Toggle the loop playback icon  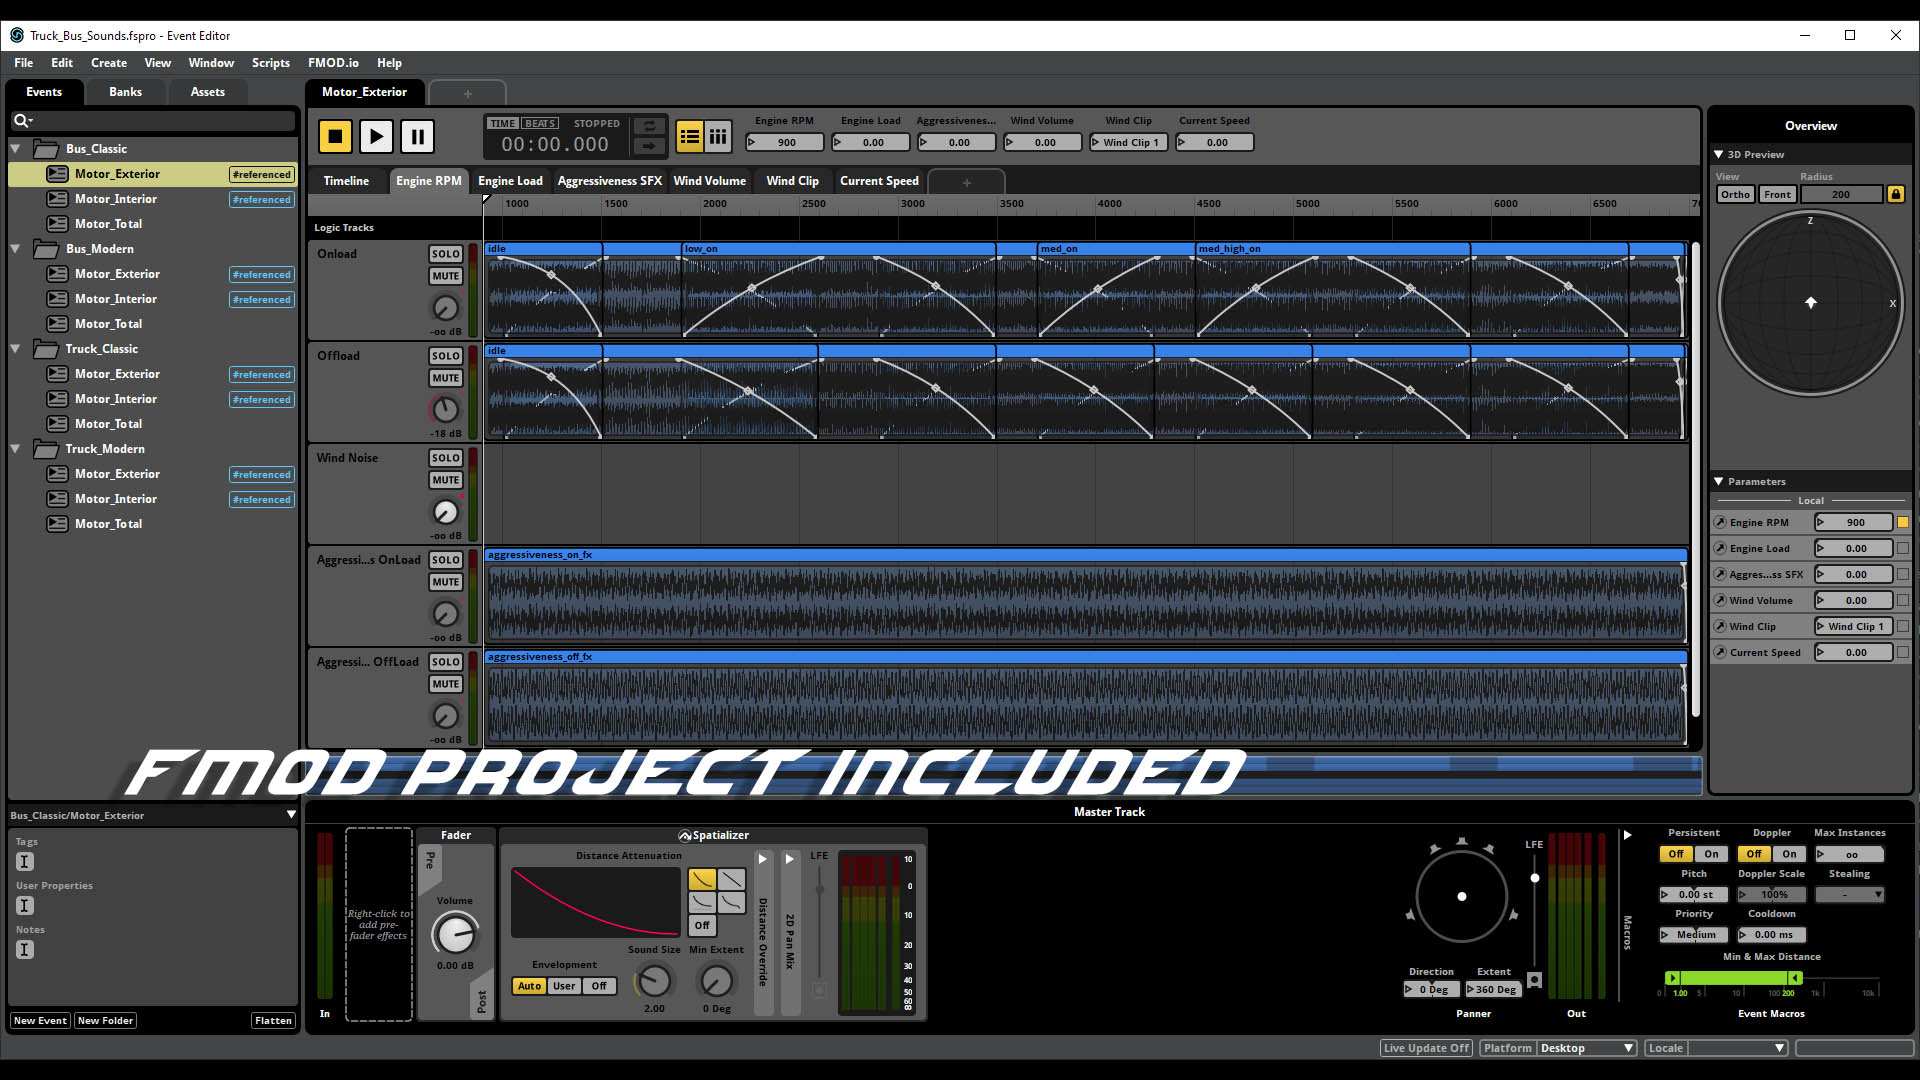click(649, 126)
